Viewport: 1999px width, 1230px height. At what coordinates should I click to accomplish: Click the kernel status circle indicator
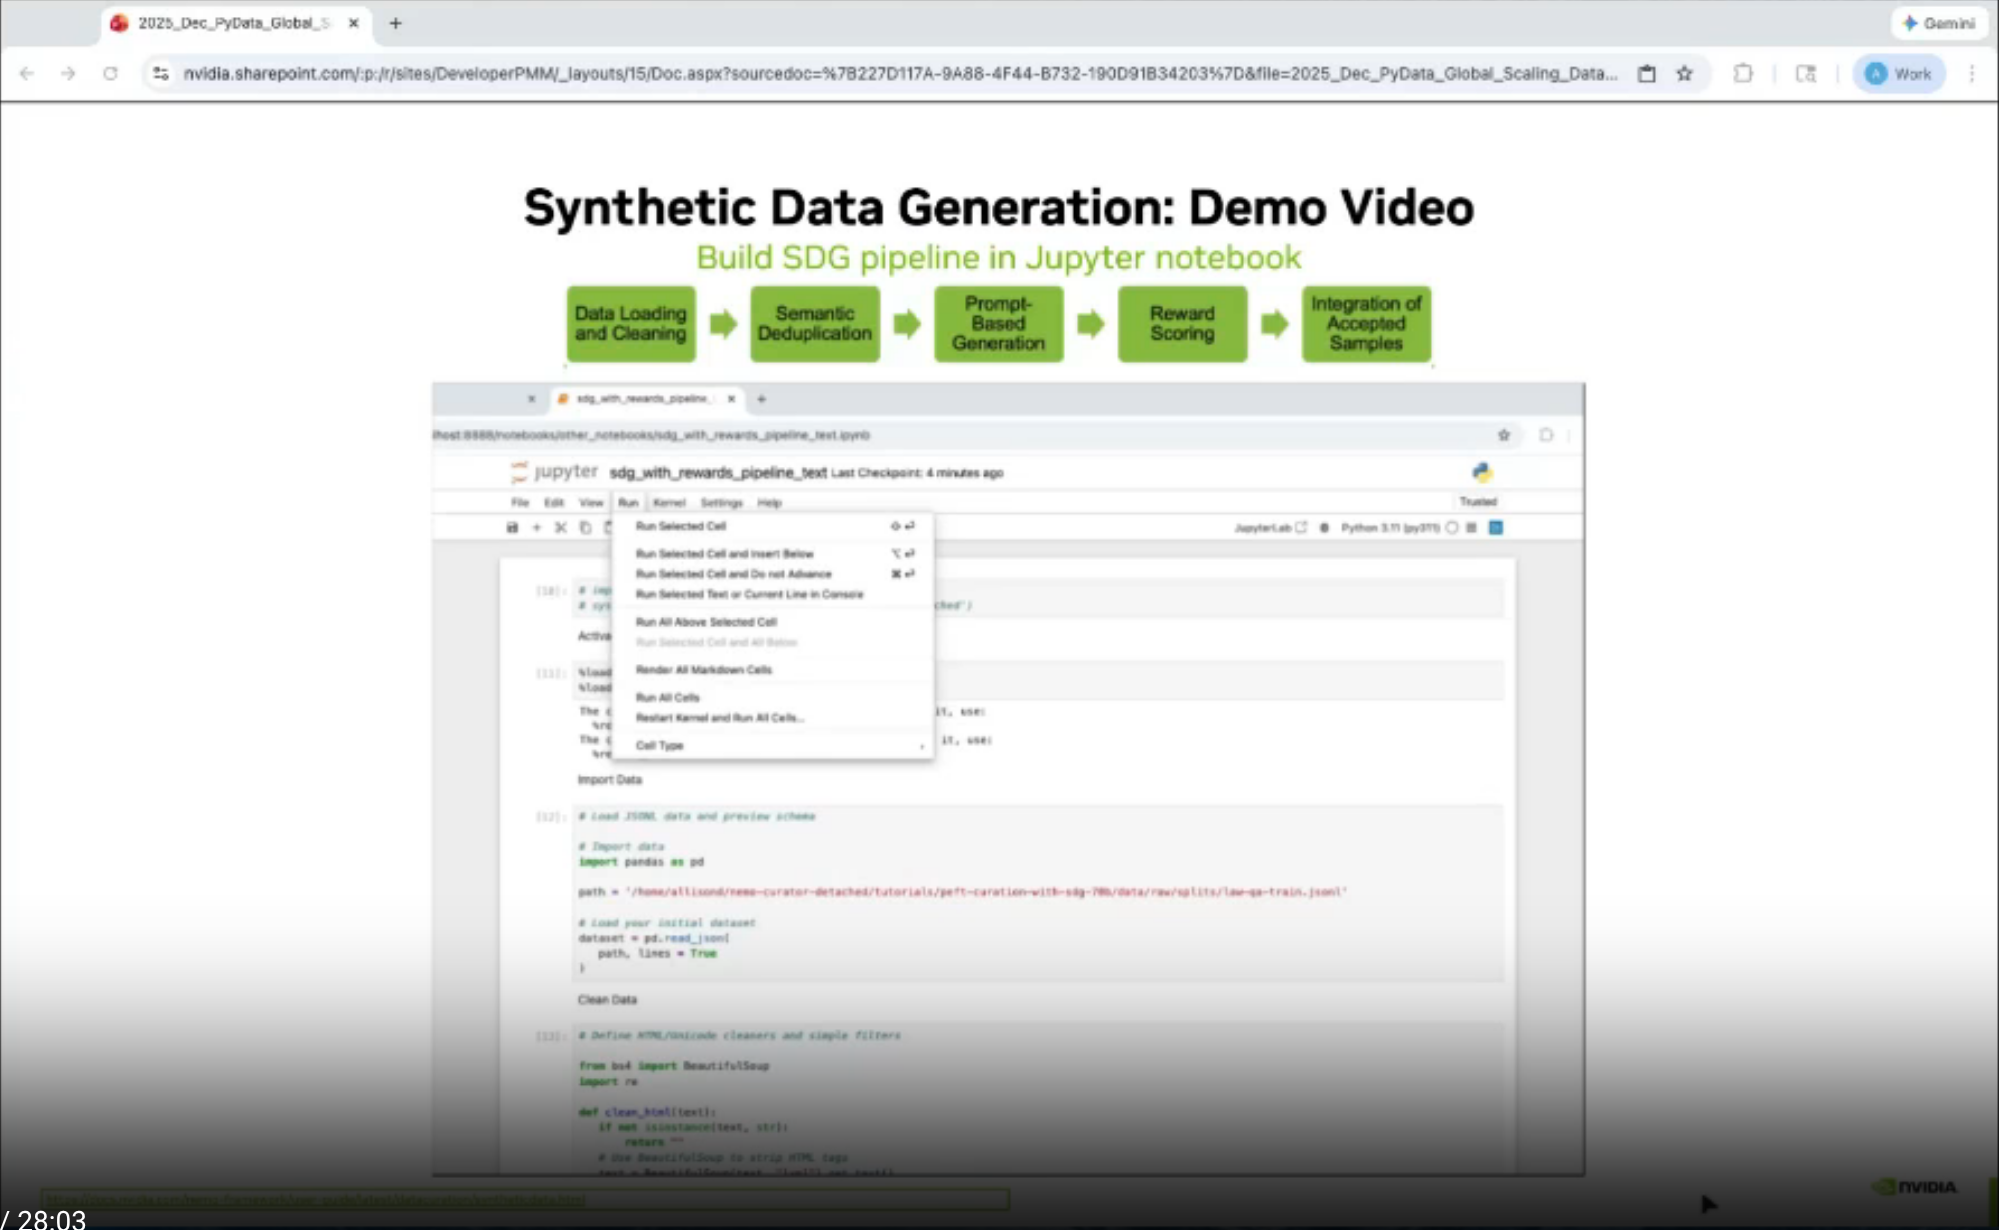[x=1452, y=528]
